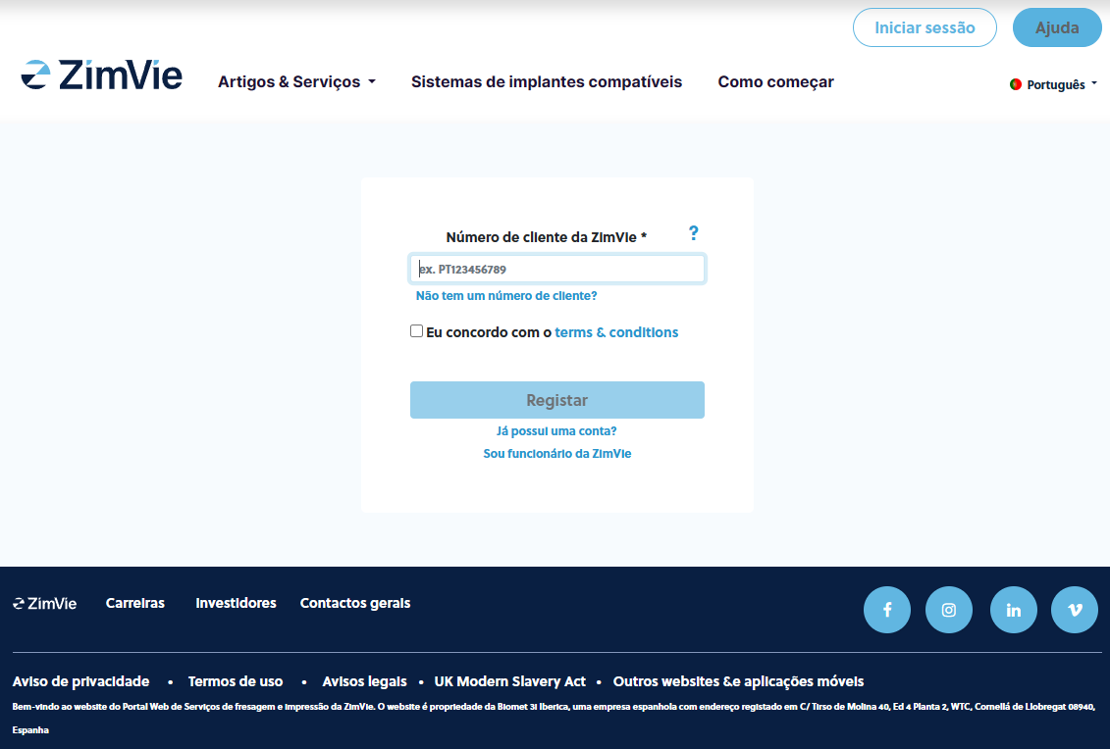
Task: Open ZimVie LinkedIn page icon
Action: (x=1013, y=610)
